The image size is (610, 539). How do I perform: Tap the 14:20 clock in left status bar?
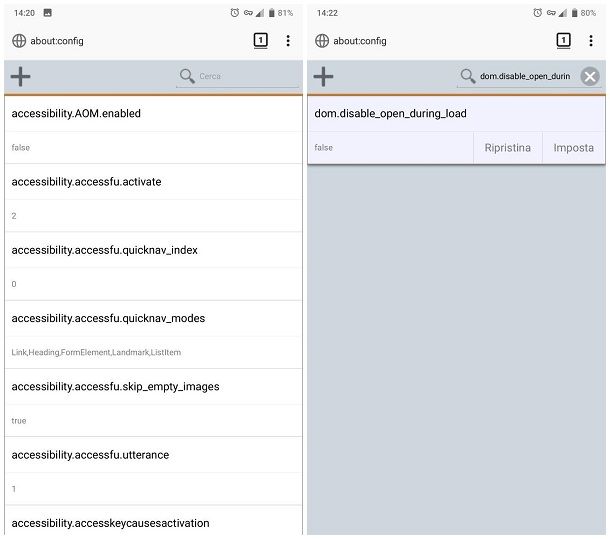(24, 13)
